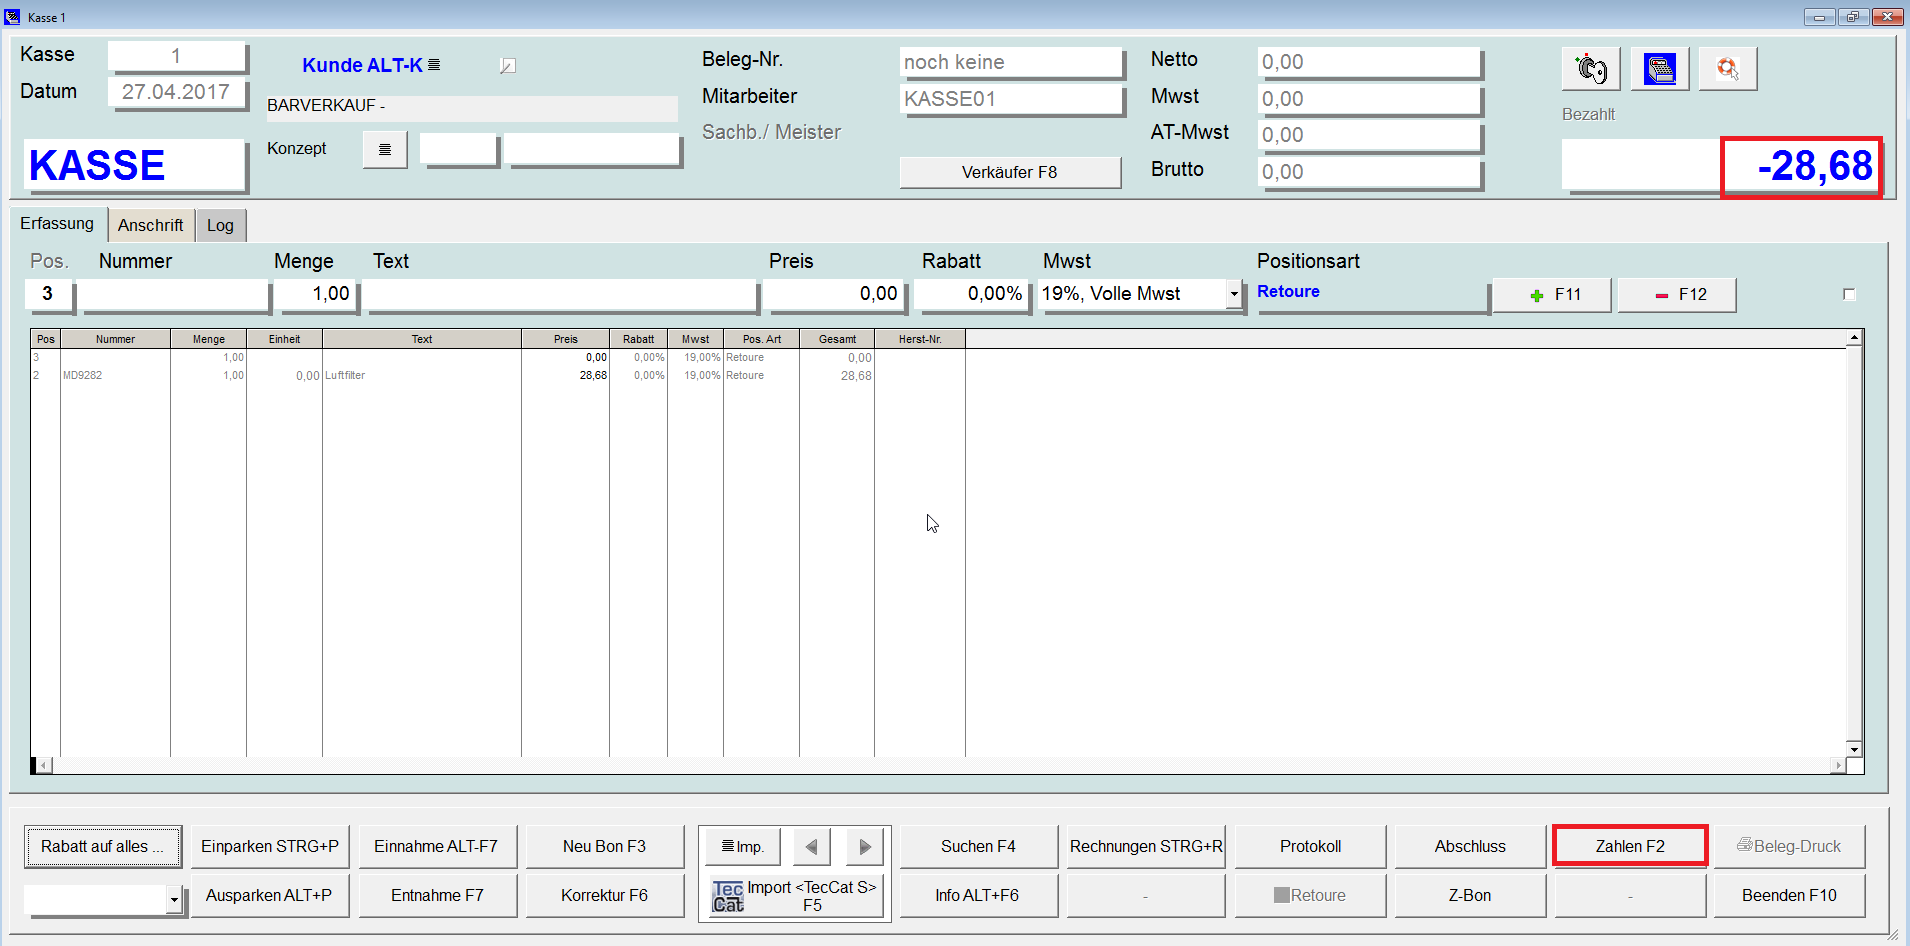Select table row MD9282 Luftfilter

click(498, 376)
